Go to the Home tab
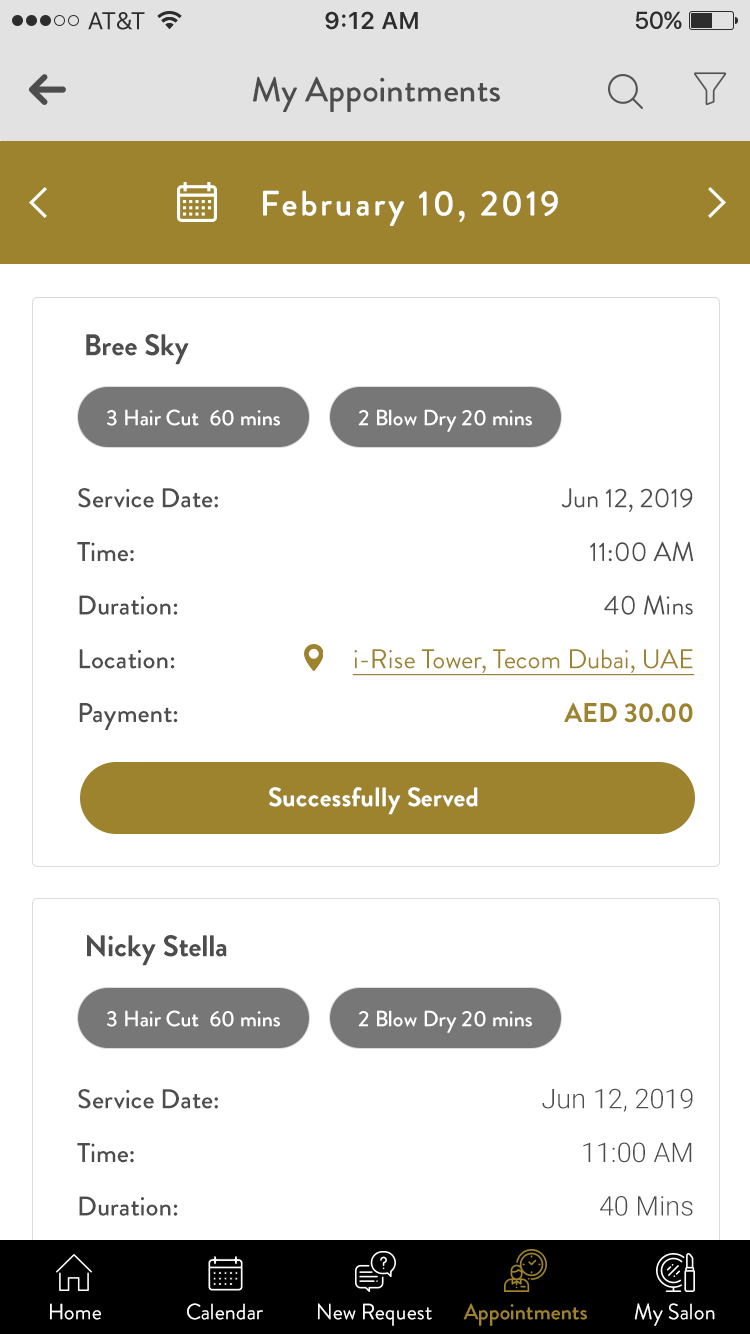750x1334 pixels. pos(75,1286)
